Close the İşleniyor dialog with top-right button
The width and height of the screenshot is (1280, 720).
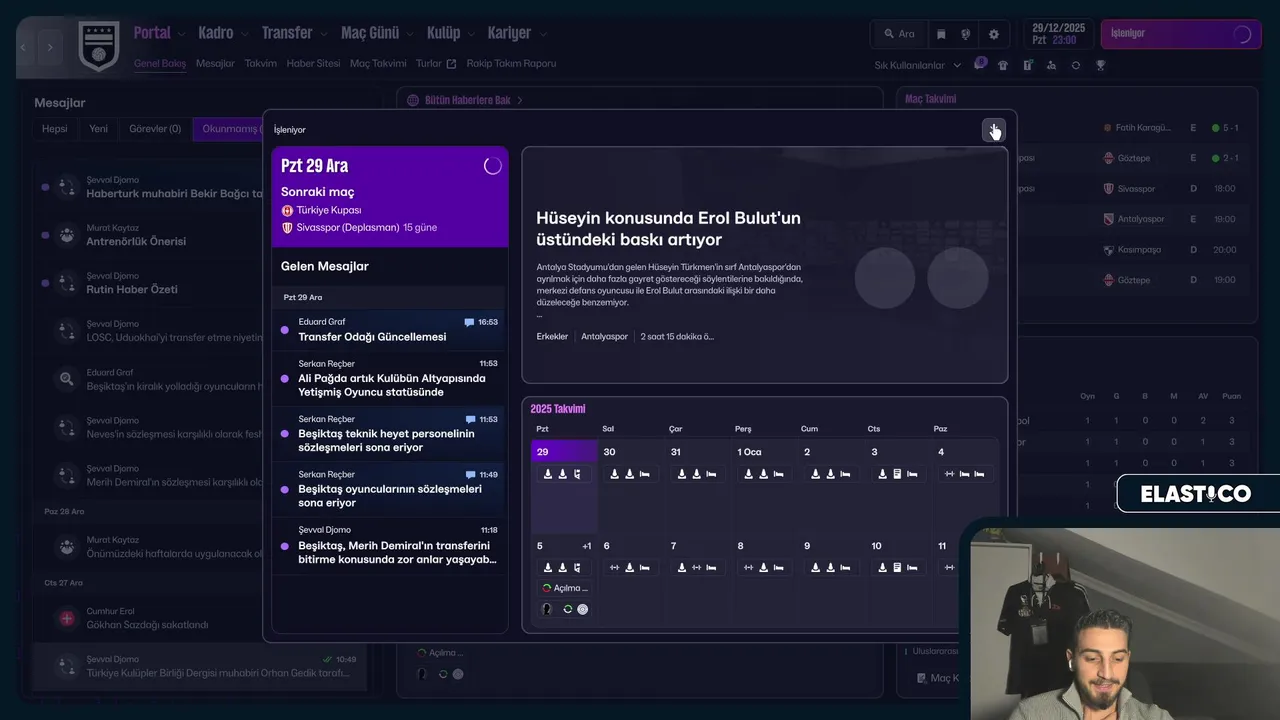click(x=993, y=131)
